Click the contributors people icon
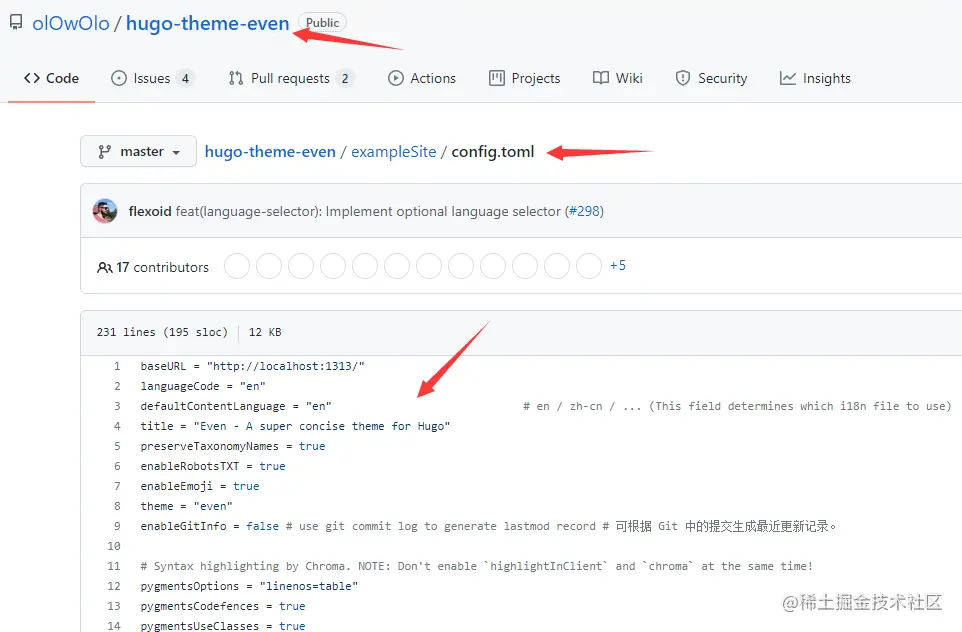 (x=104, y=268)
